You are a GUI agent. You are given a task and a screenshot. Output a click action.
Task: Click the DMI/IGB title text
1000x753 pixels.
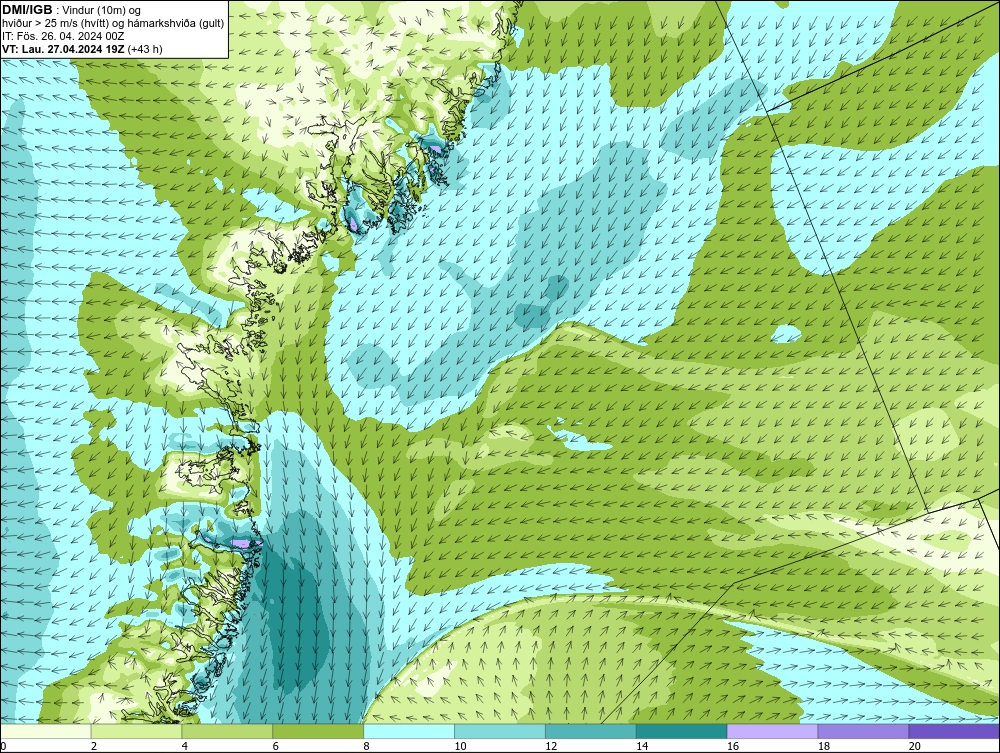tap(27, 10)
